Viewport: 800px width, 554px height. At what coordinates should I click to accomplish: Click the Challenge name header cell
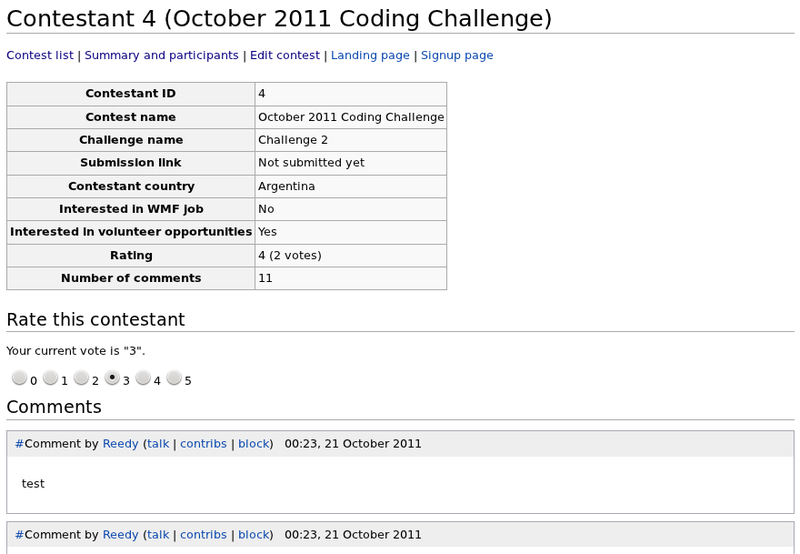click(x=131, y=140)
